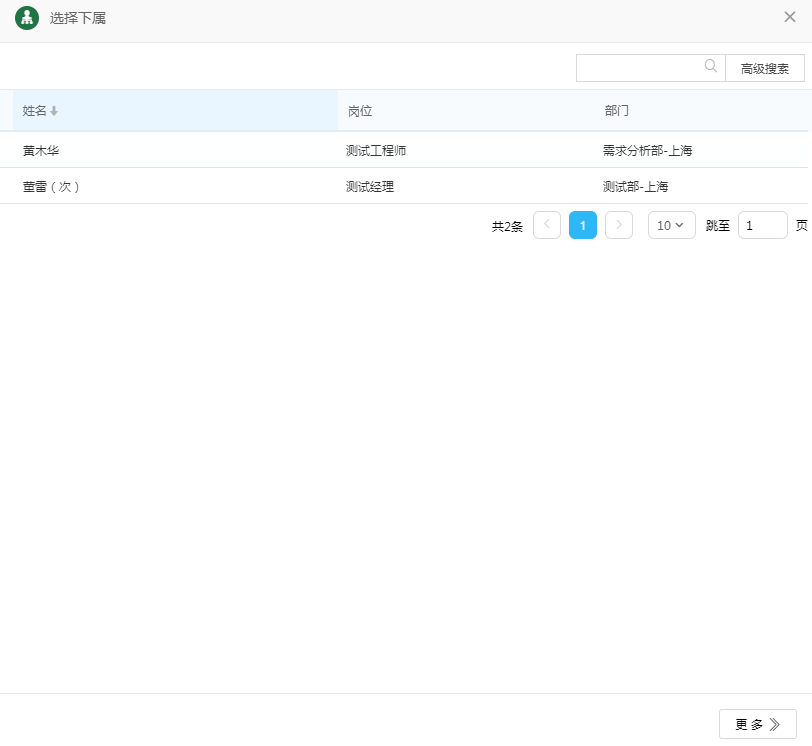Click the 跳至 page number input
Screen dimensions: 812x746
point(762,225)
